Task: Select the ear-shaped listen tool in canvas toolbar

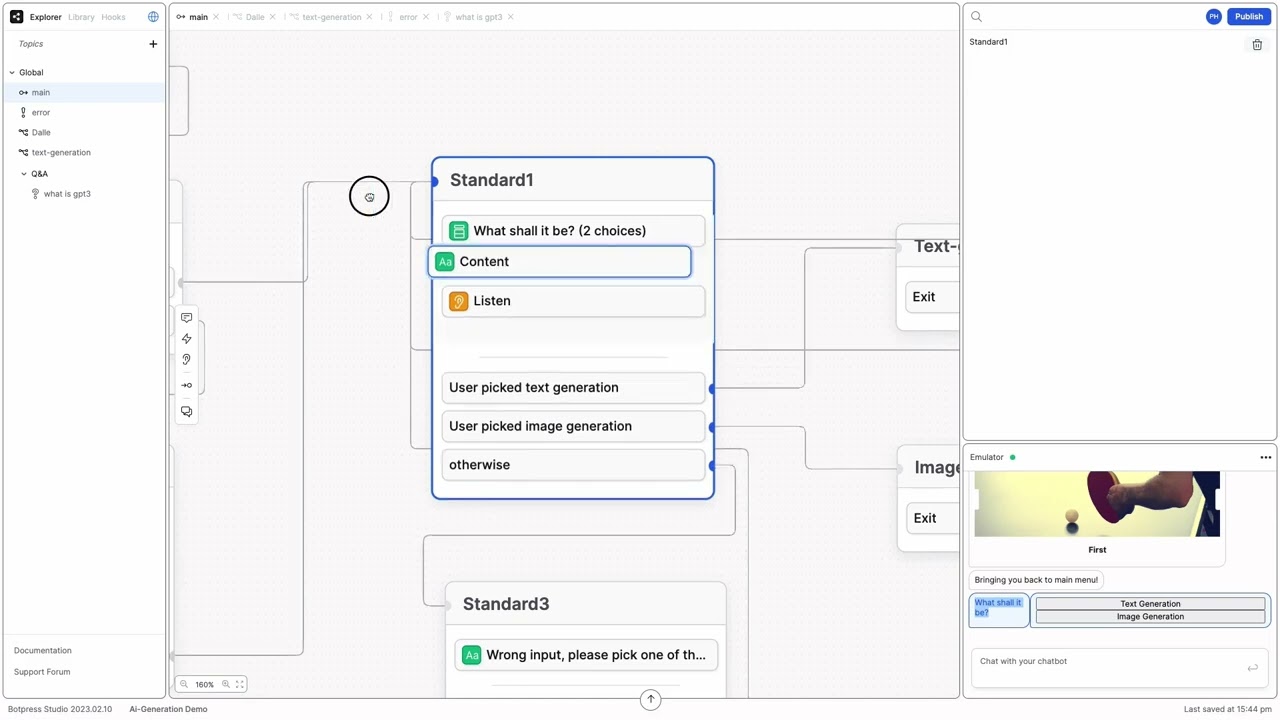Action: point(186,360)
